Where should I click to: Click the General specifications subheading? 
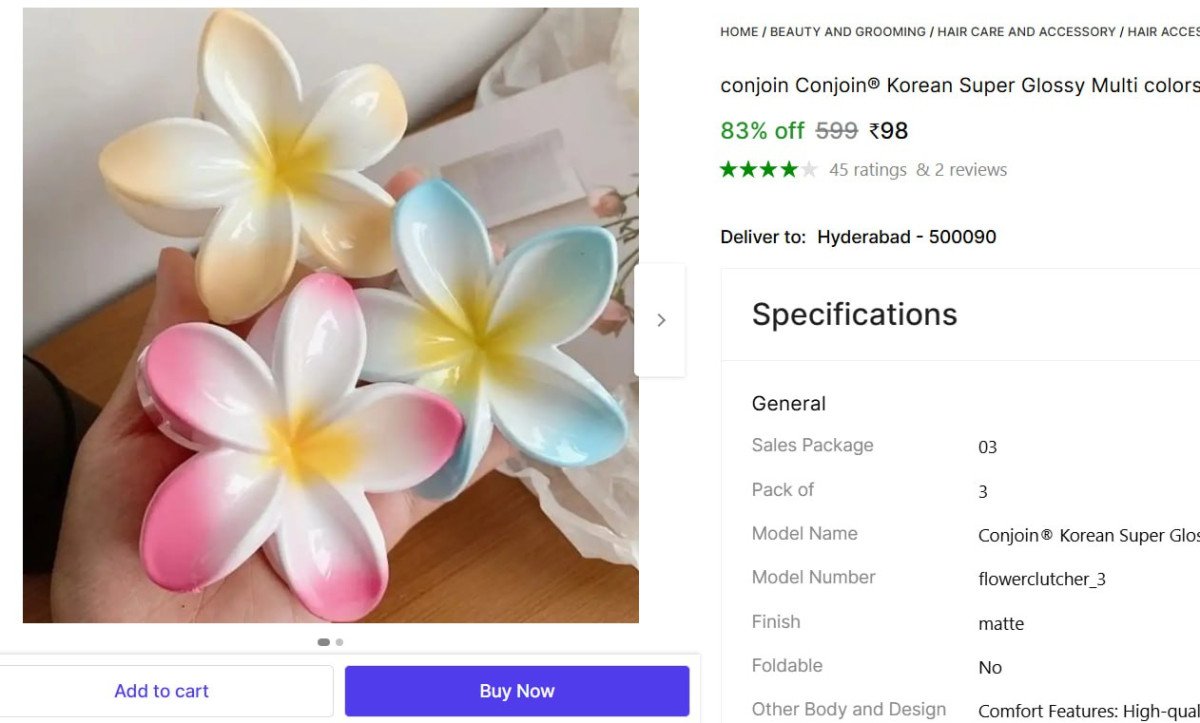tap(788, 404)
